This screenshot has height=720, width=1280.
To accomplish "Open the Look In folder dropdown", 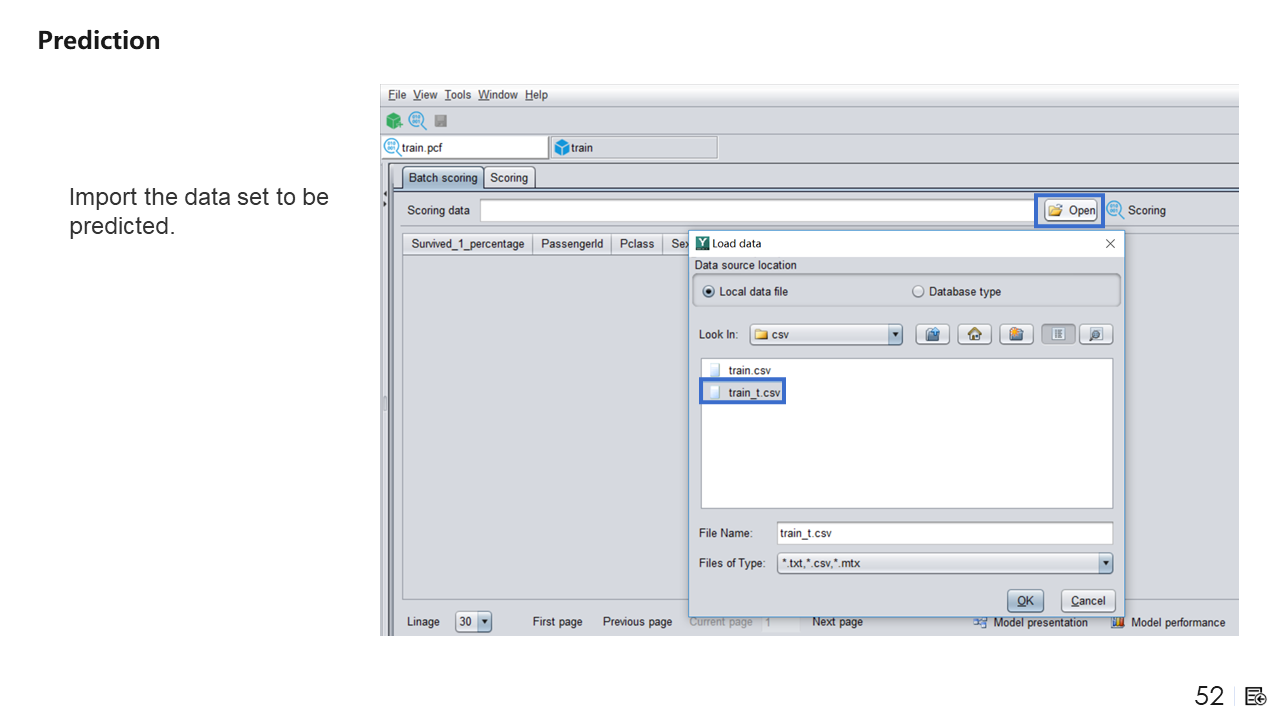I will (x=895, y=335).
